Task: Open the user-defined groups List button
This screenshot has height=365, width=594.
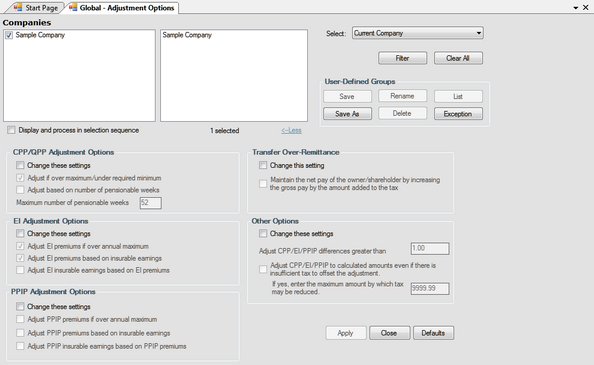Action: [x=458, y=97]
